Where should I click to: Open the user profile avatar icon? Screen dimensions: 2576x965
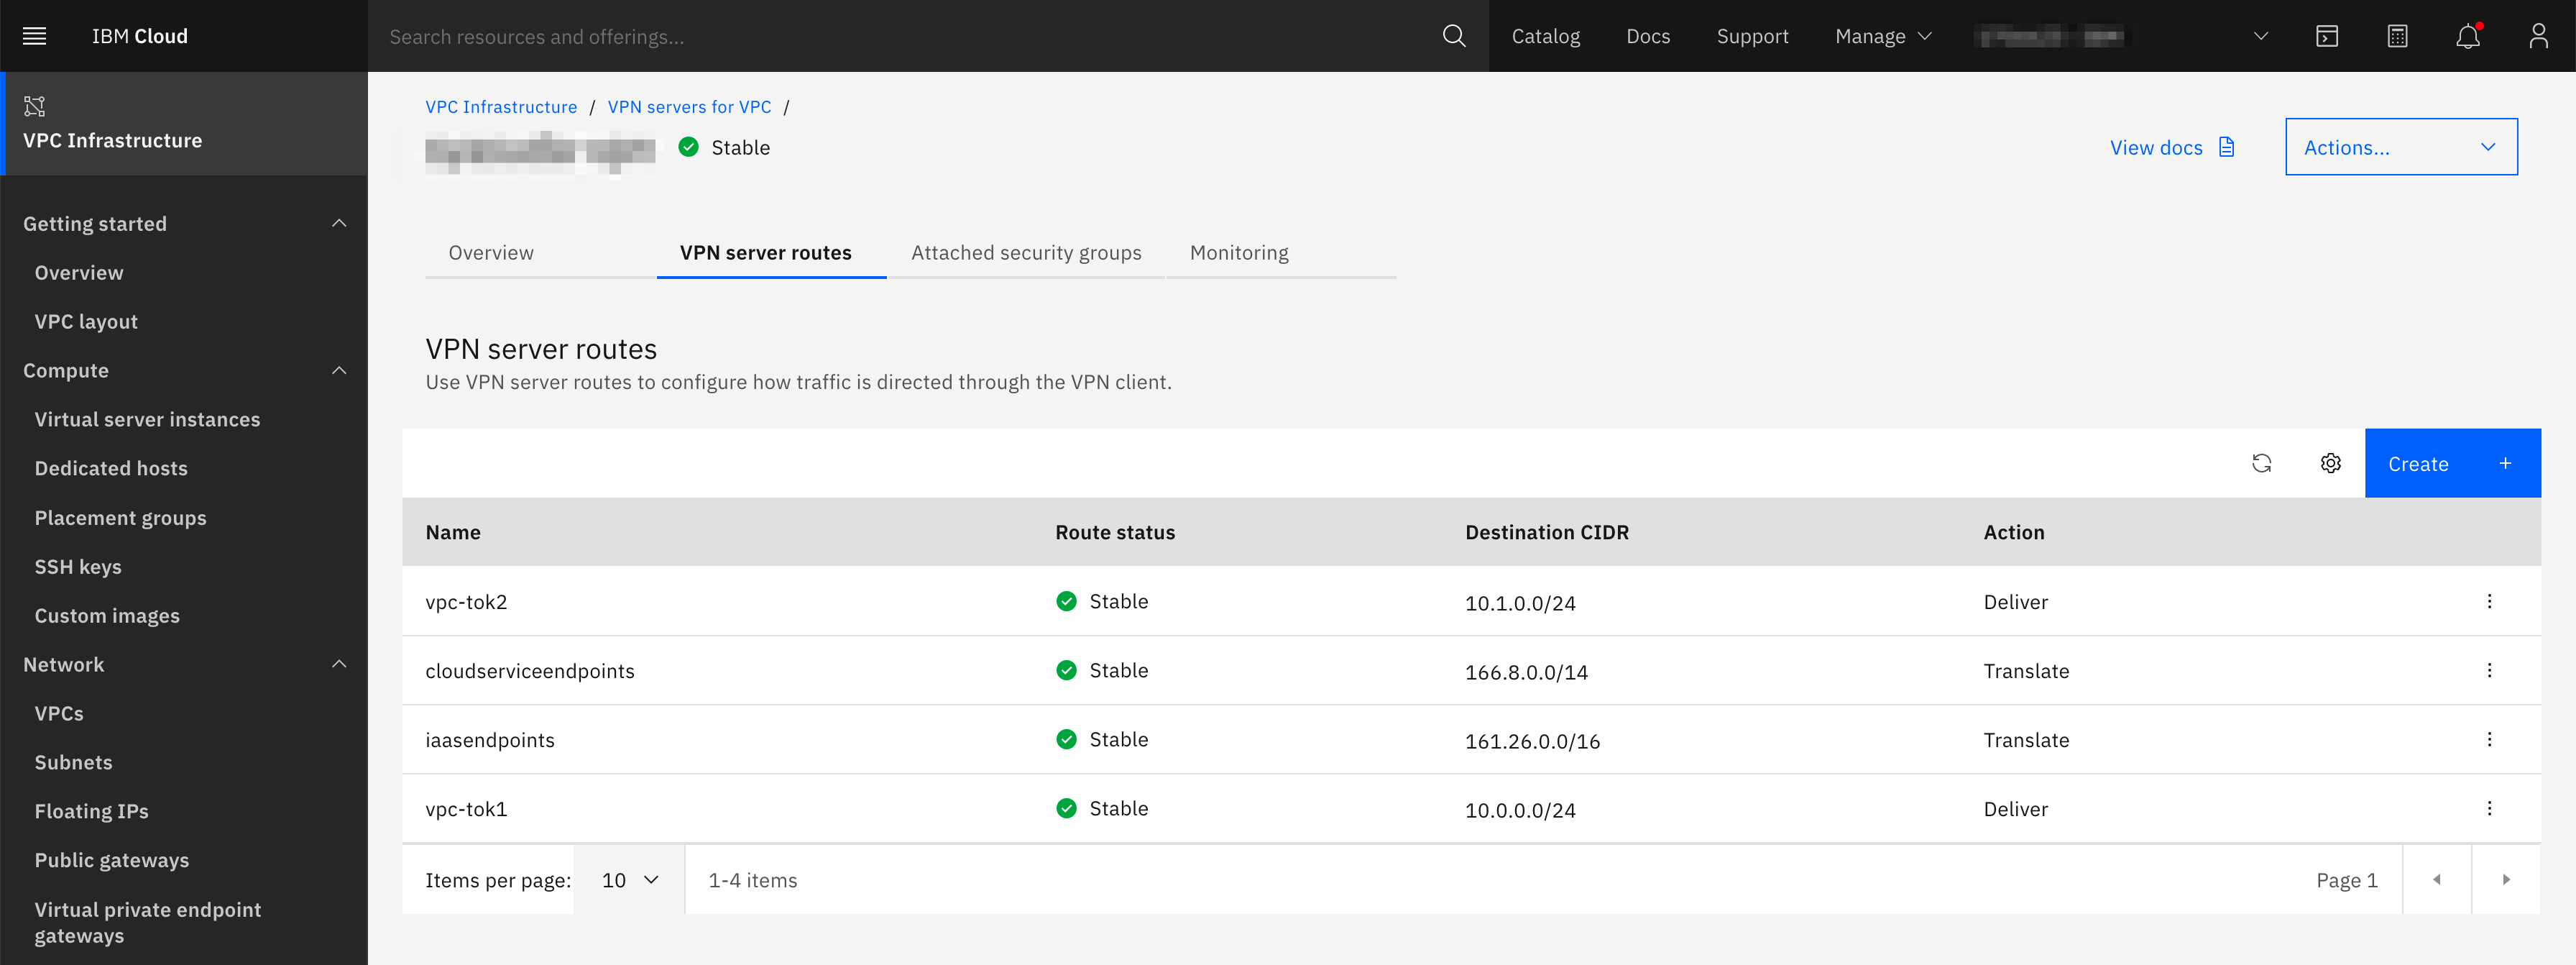point(2538,36)
